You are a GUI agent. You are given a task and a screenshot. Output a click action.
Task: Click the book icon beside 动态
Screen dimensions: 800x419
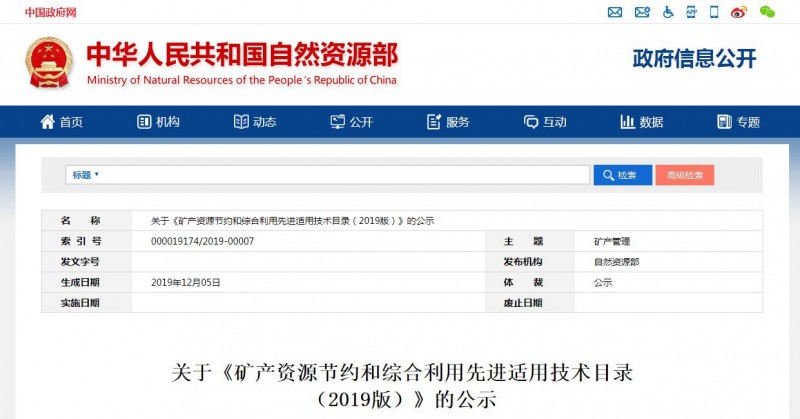pos(241,121)
